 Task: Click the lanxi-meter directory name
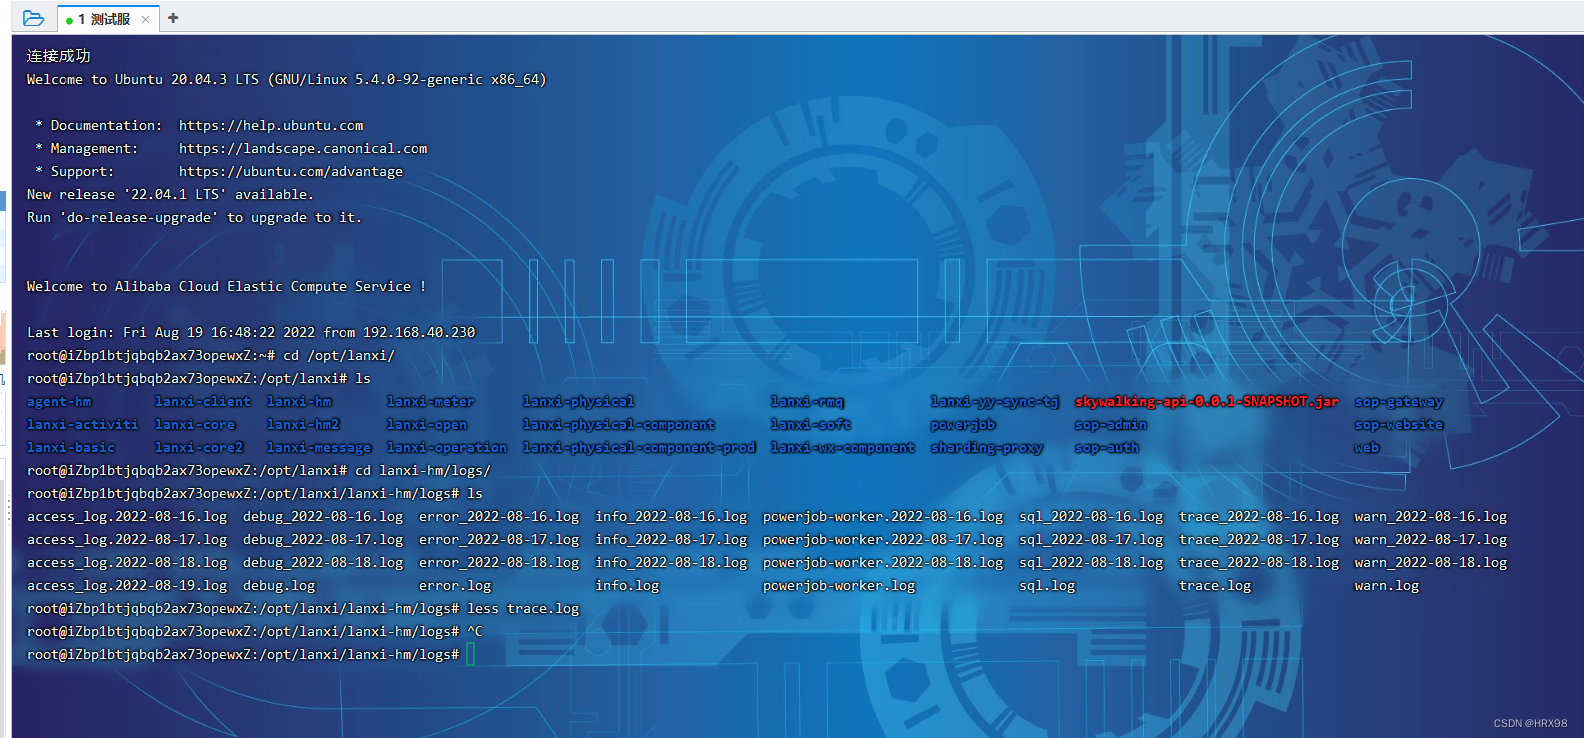(430, 401)
